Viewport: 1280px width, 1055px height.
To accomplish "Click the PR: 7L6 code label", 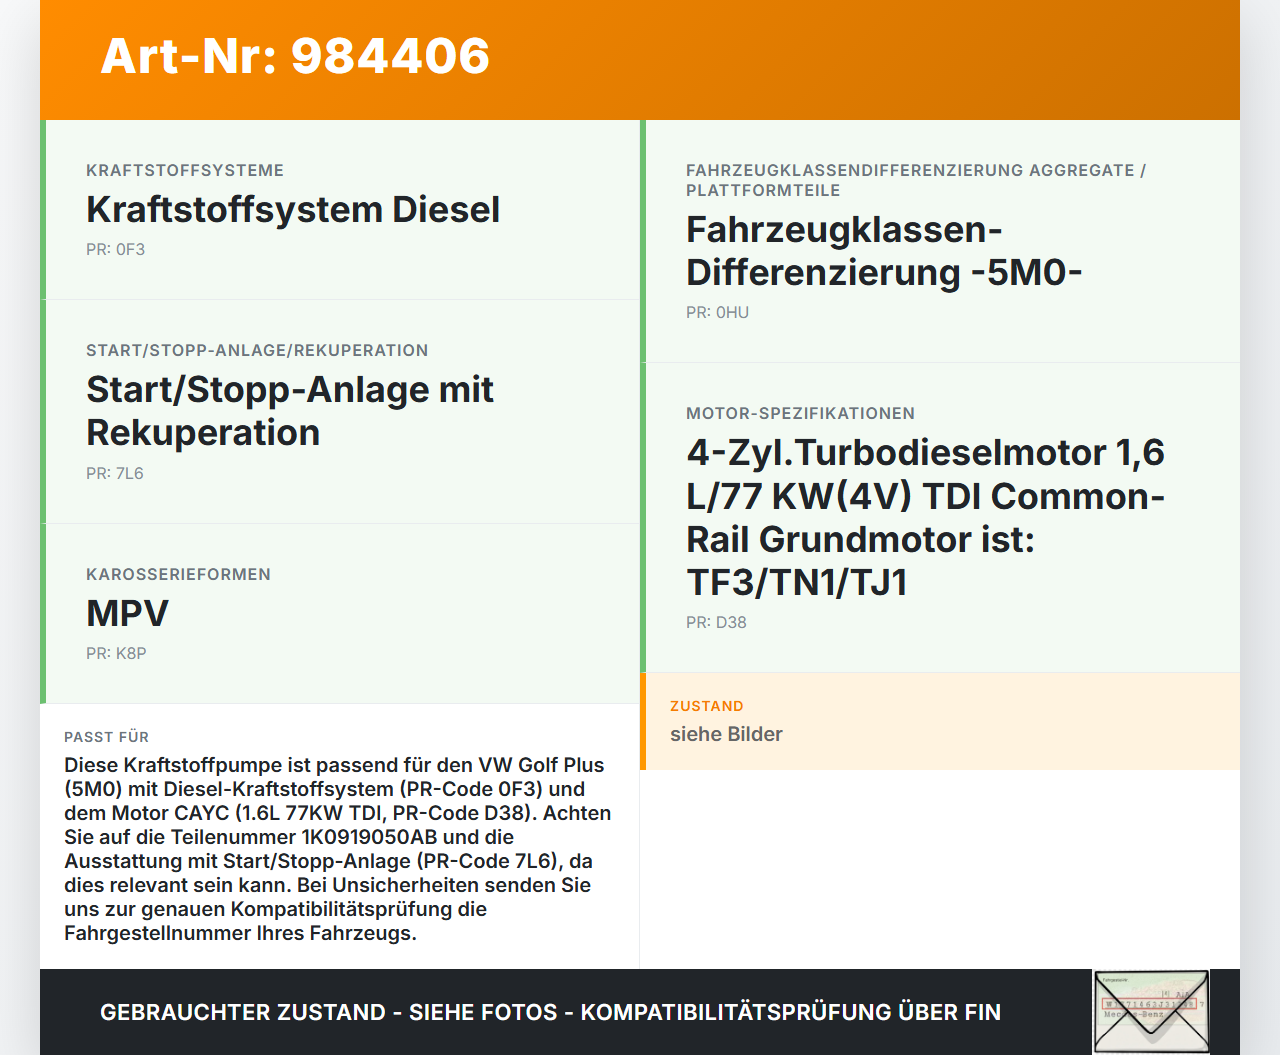I will [114, 472].
